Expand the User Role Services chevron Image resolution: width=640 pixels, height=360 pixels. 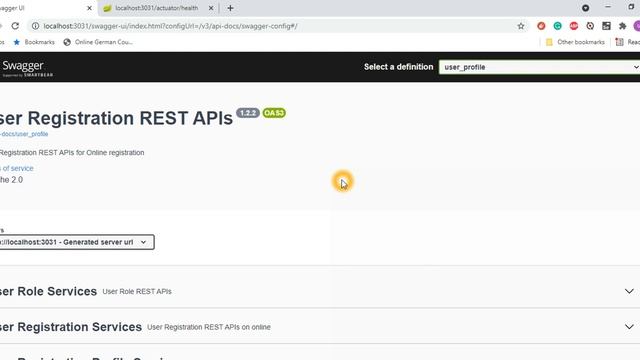pyautogui.click(x=629, y=291)
